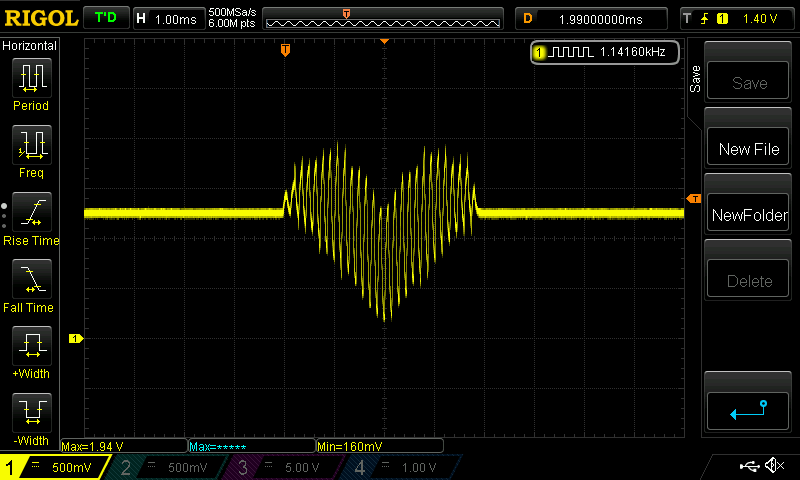The width and height of the screenshot is (800, 480).
Task: Click the back return arrow button
Action: [748, 410]
